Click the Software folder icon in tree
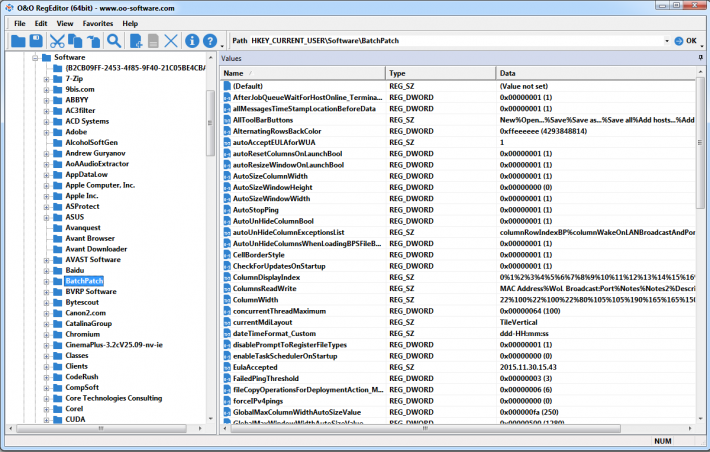Screen dimensions: 710x452 point(46,58)
